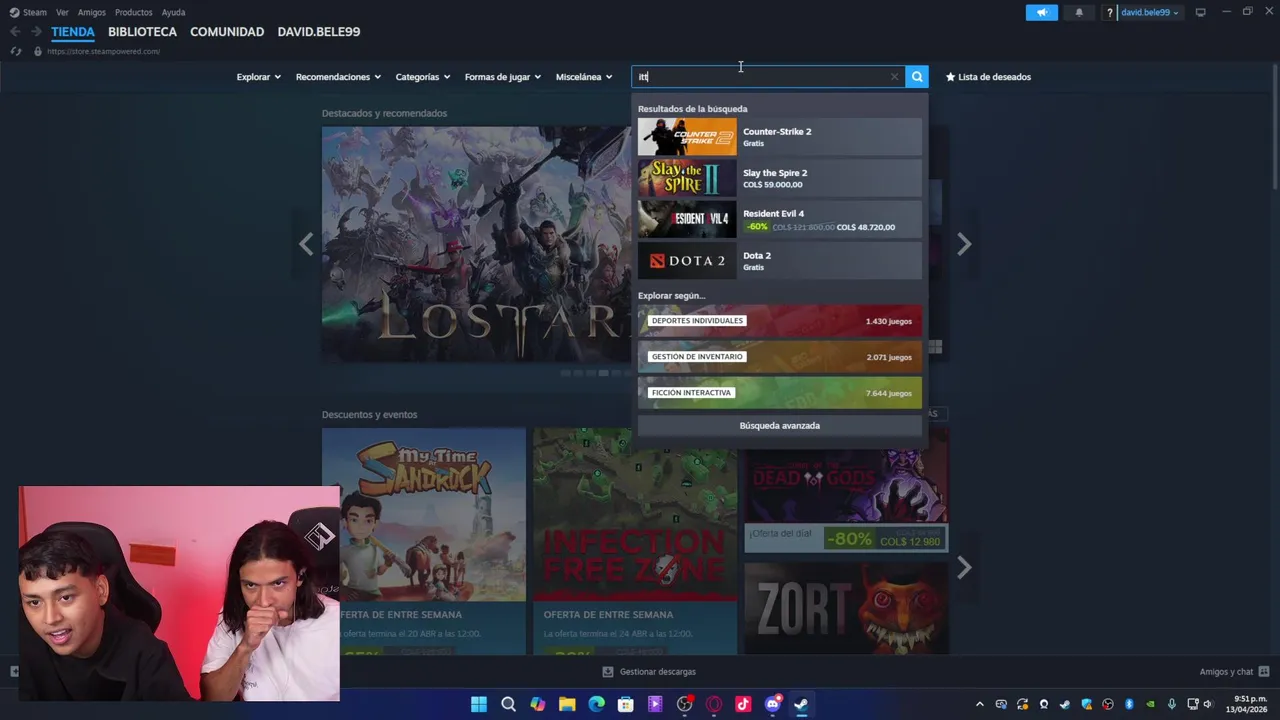
Task: Open david.bele99 account dropdown
Action: coord(1150,13)
